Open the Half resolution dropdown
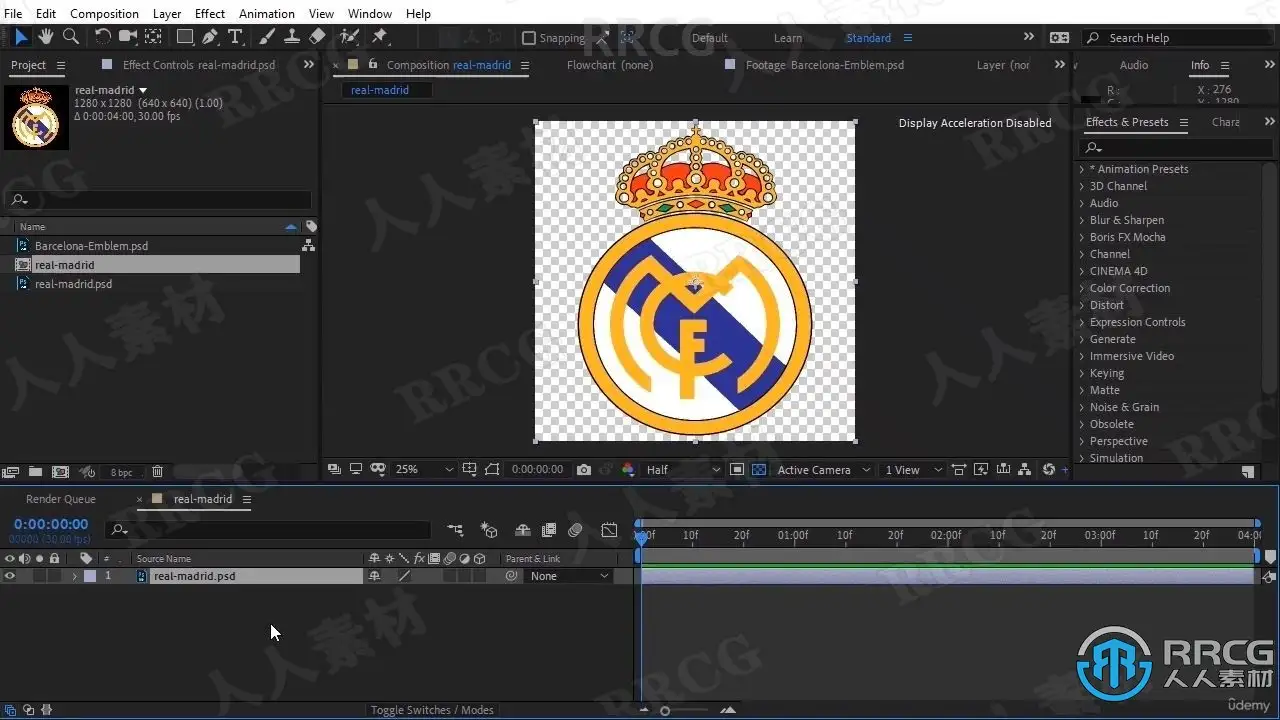Screen dimensions: 1280x720 [x=683, y=469]
